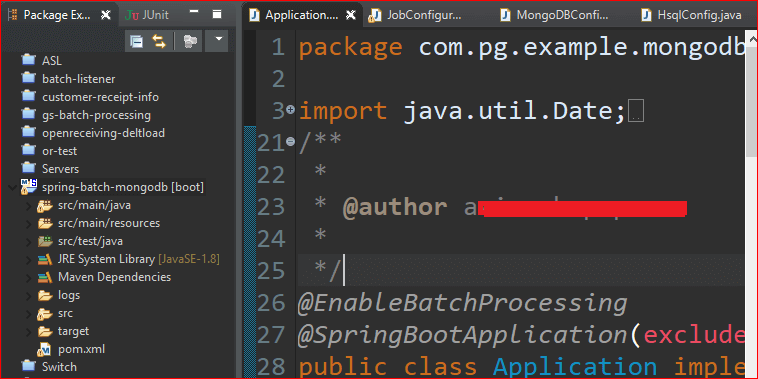This screenshot has width=758, height=379.
Task: Click JRE System Library books icon
Action: point(45,260)
